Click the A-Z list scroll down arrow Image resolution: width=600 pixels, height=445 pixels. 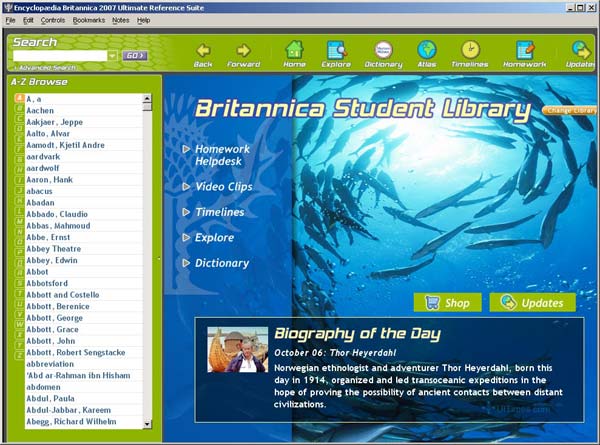coord(147,424)
